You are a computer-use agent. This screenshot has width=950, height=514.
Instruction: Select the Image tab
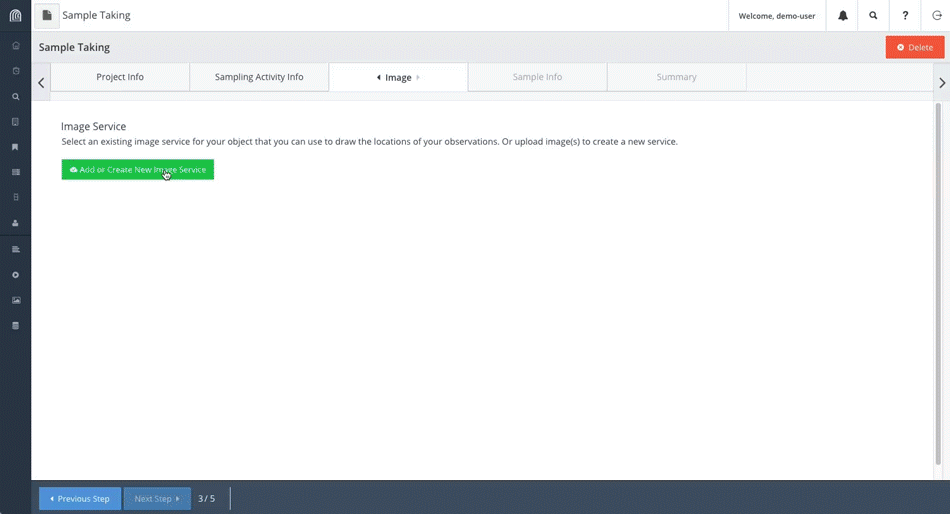tap(398, 77)
